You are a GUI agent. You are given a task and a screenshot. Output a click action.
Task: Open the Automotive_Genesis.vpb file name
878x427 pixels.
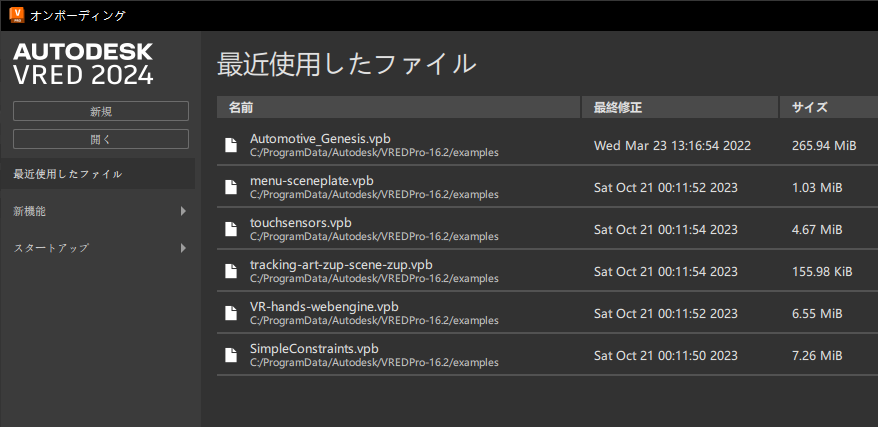click(319, 138)
